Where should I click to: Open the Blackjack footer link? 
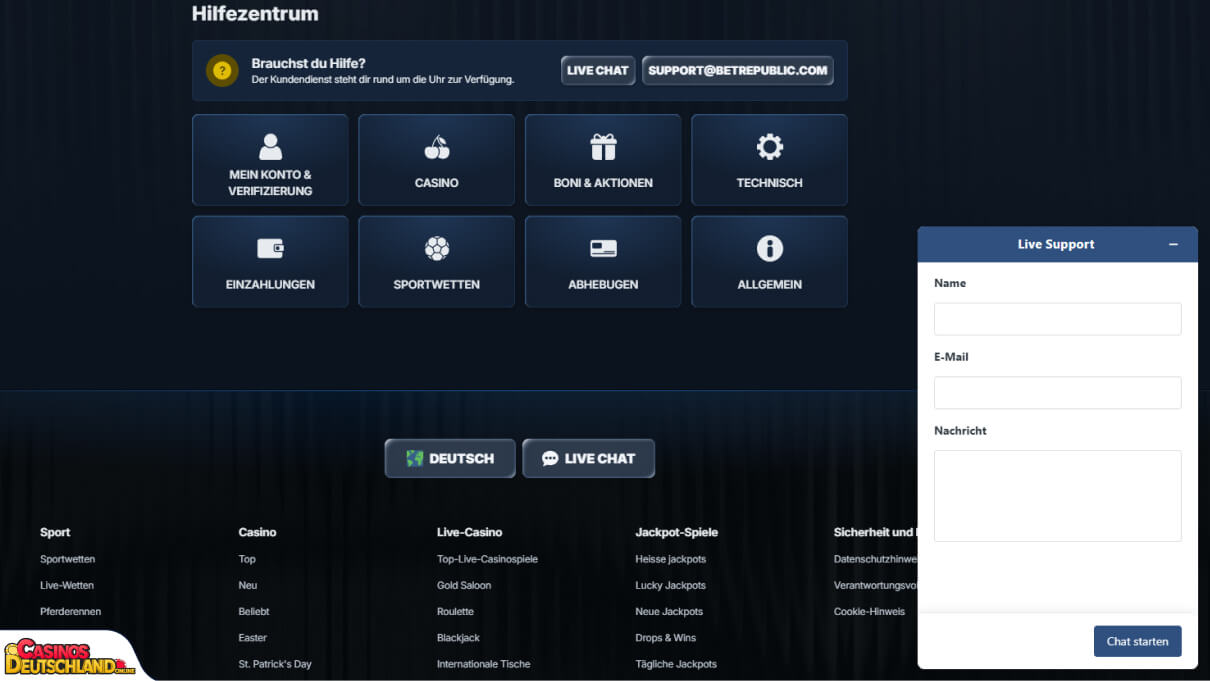click(x=459, y=637)
